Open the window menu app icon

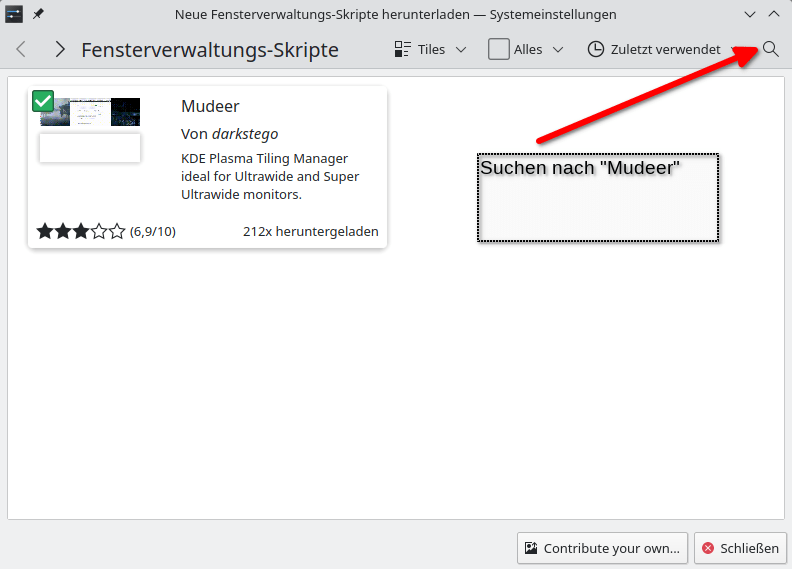[x=14, y=14]
